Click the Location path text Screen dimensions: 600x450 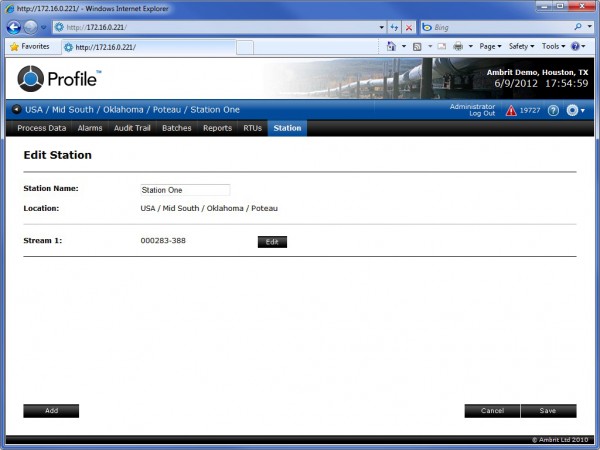coord(209,209)
